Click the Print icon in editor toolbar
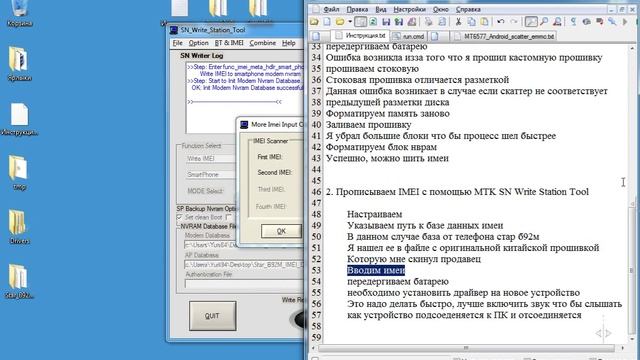The height and width of the screenshot is (360, 640). 428,22
